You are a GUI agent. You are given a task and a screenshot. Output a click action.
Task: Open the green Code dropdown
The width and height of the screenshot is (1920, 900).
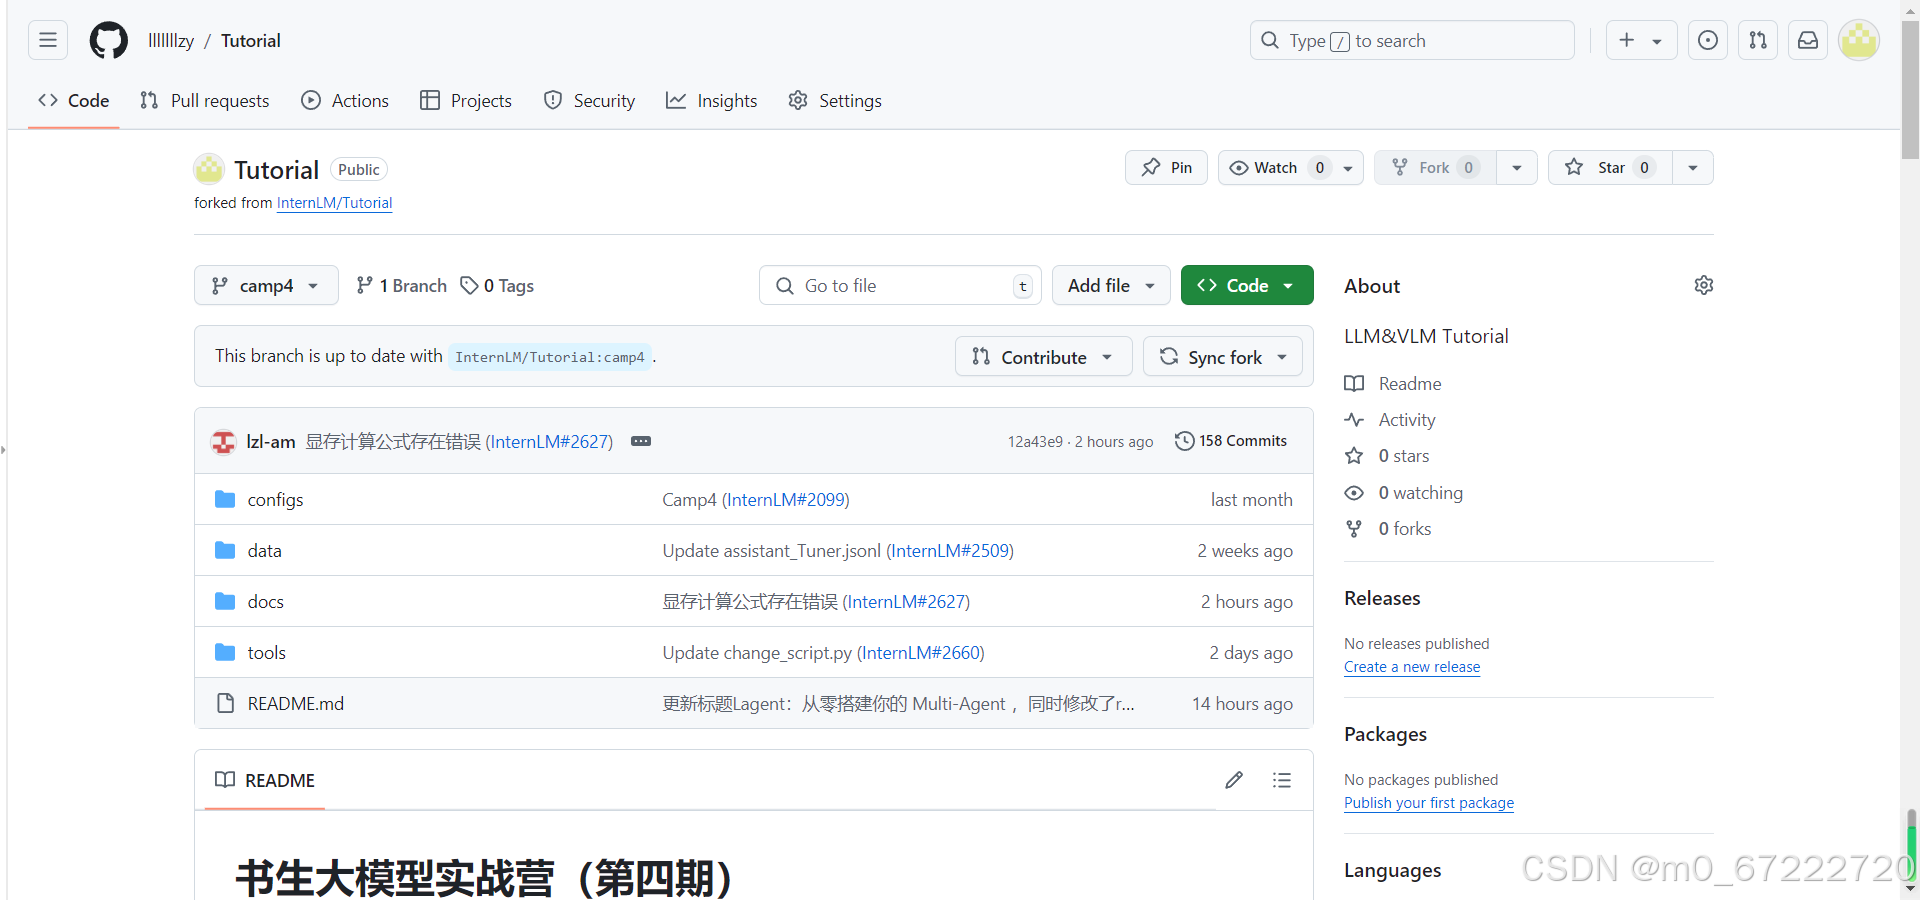pyautogui.click(x=1246, y=285)
